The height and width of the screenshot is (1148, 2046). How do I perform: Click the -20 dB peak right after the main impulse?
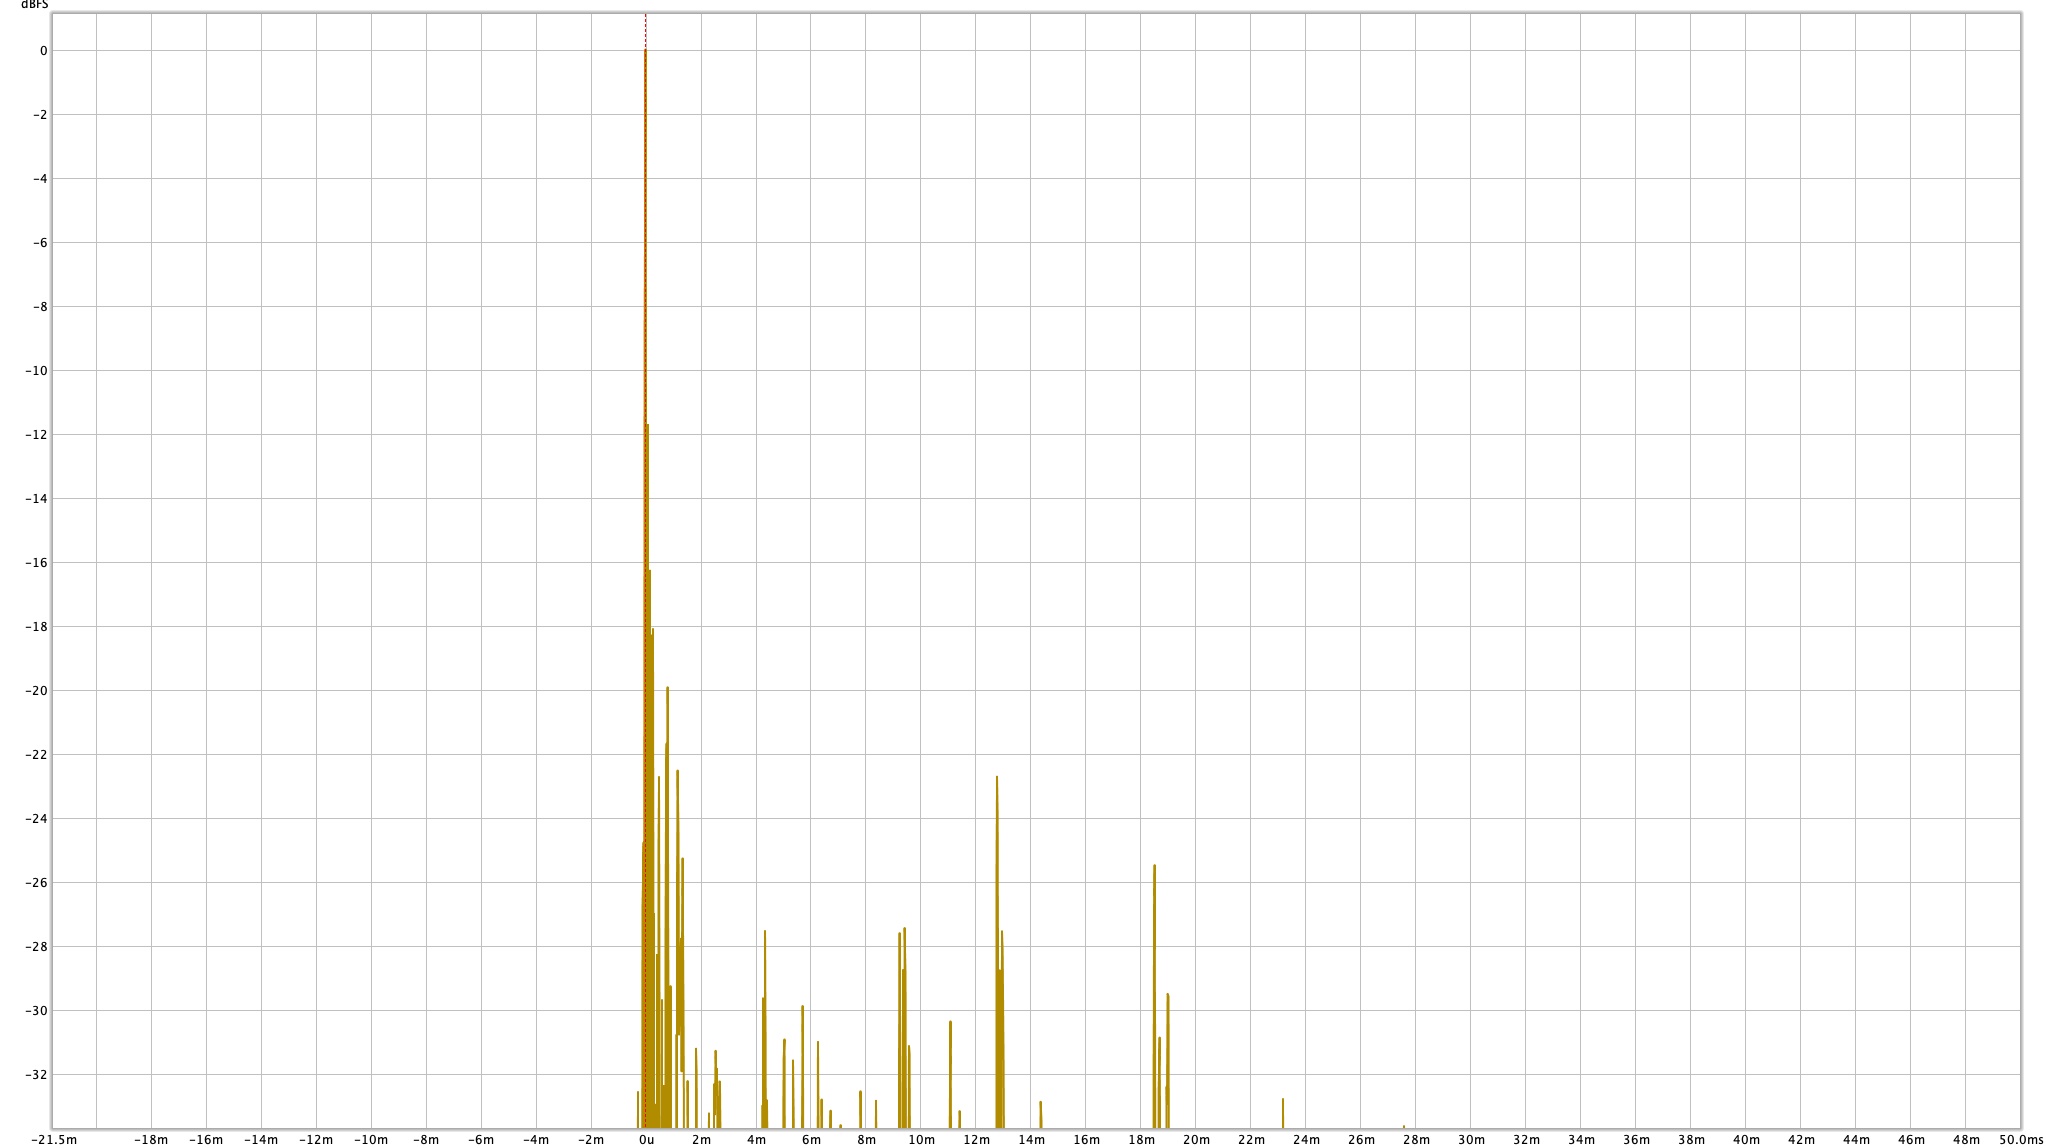pos(667,690)
